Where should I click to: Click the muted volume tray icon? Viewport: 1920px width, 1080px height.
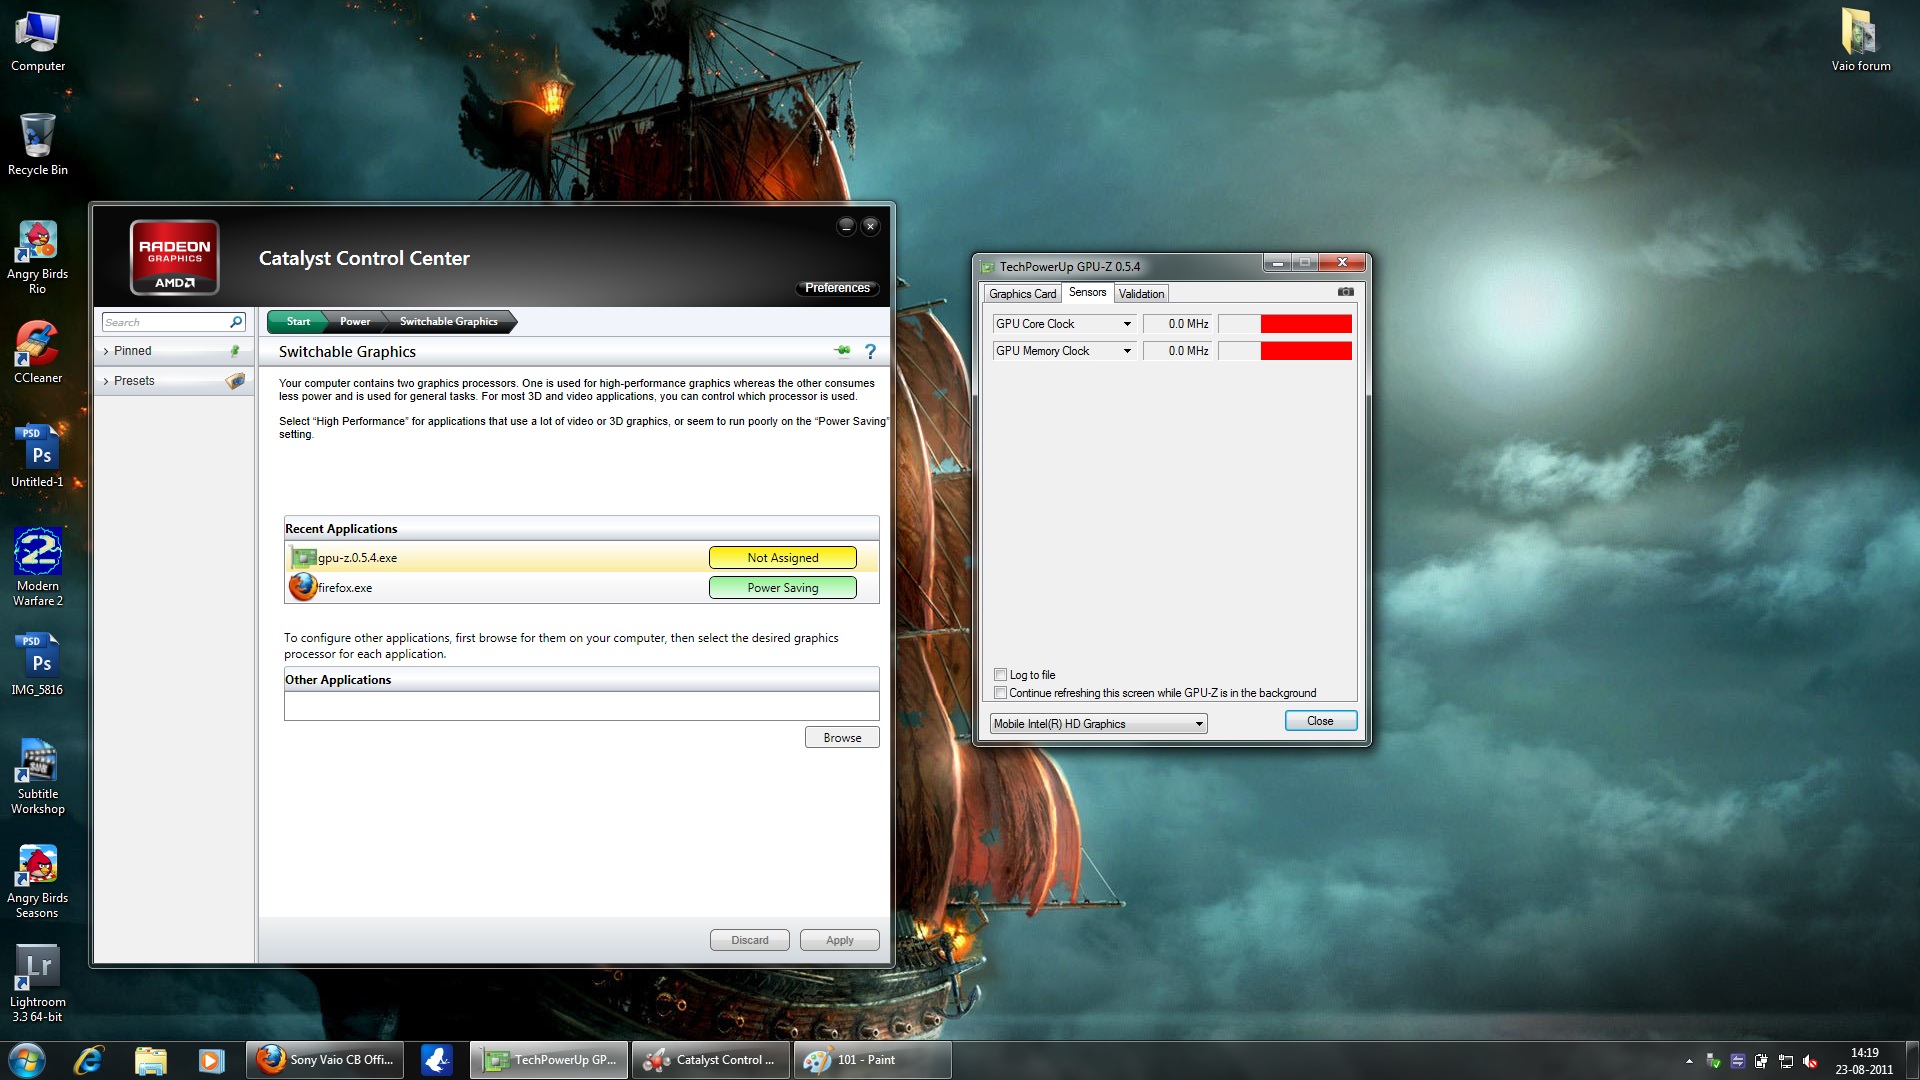pyautogui.click(x=1810, y=1061)
